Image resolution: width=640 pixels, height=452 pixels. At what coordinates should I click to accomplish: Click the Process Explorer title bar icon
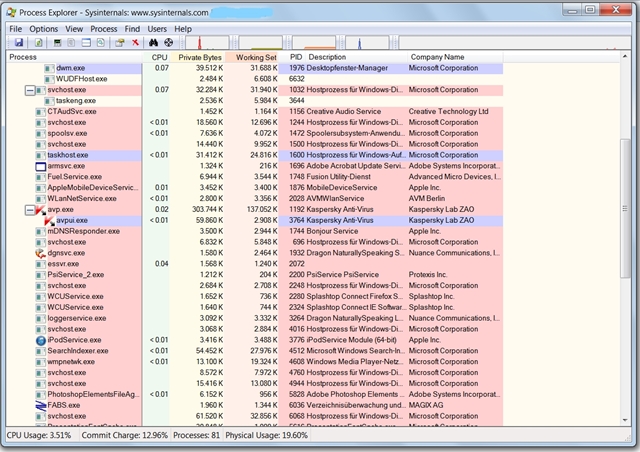[x=11, y=12]
